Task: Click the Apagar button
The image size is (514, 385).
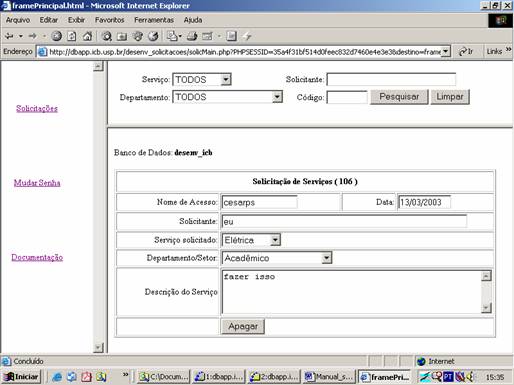Action: (x=243, y=326)
